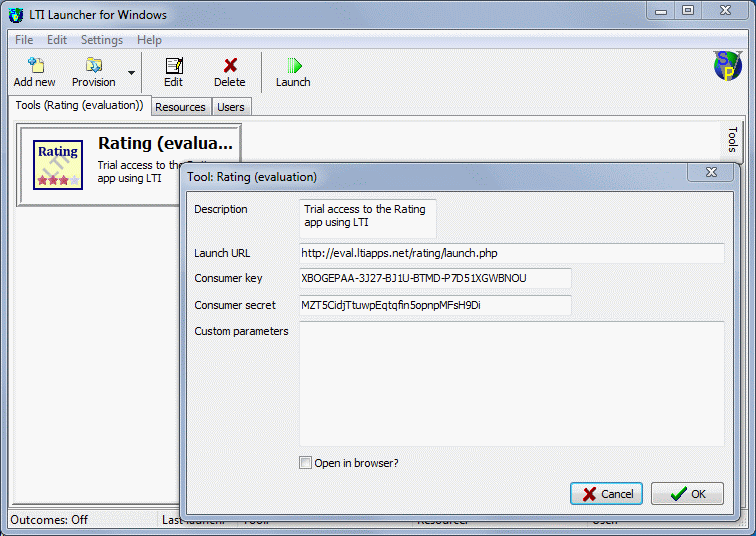This screenshot has height=536, width=756.
Task: Click into the Description text field
Action: pos(367,218)
